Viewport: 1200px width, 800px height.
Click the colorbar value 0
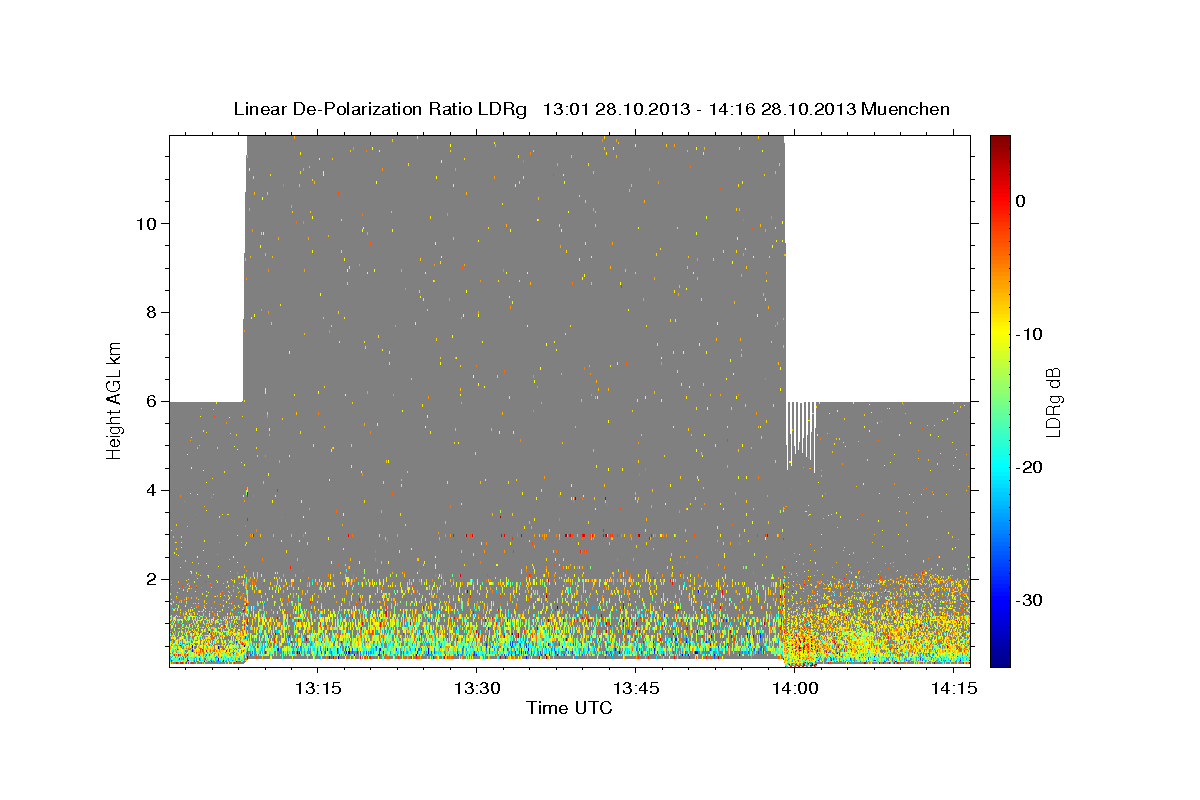(1021, 201)
